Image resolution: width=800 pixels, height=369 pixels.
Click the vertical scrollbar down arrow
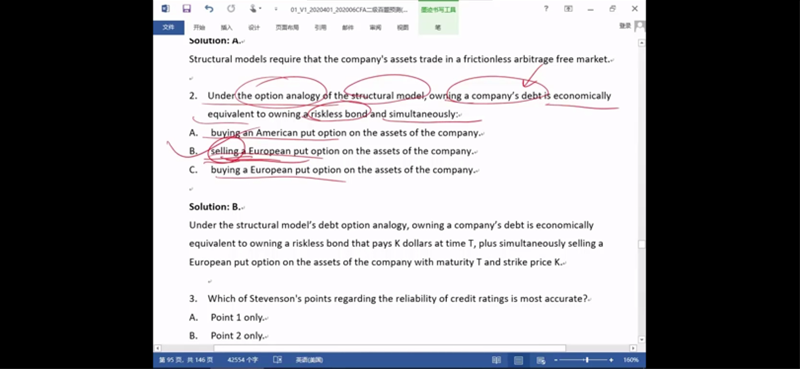coord(641,340)
